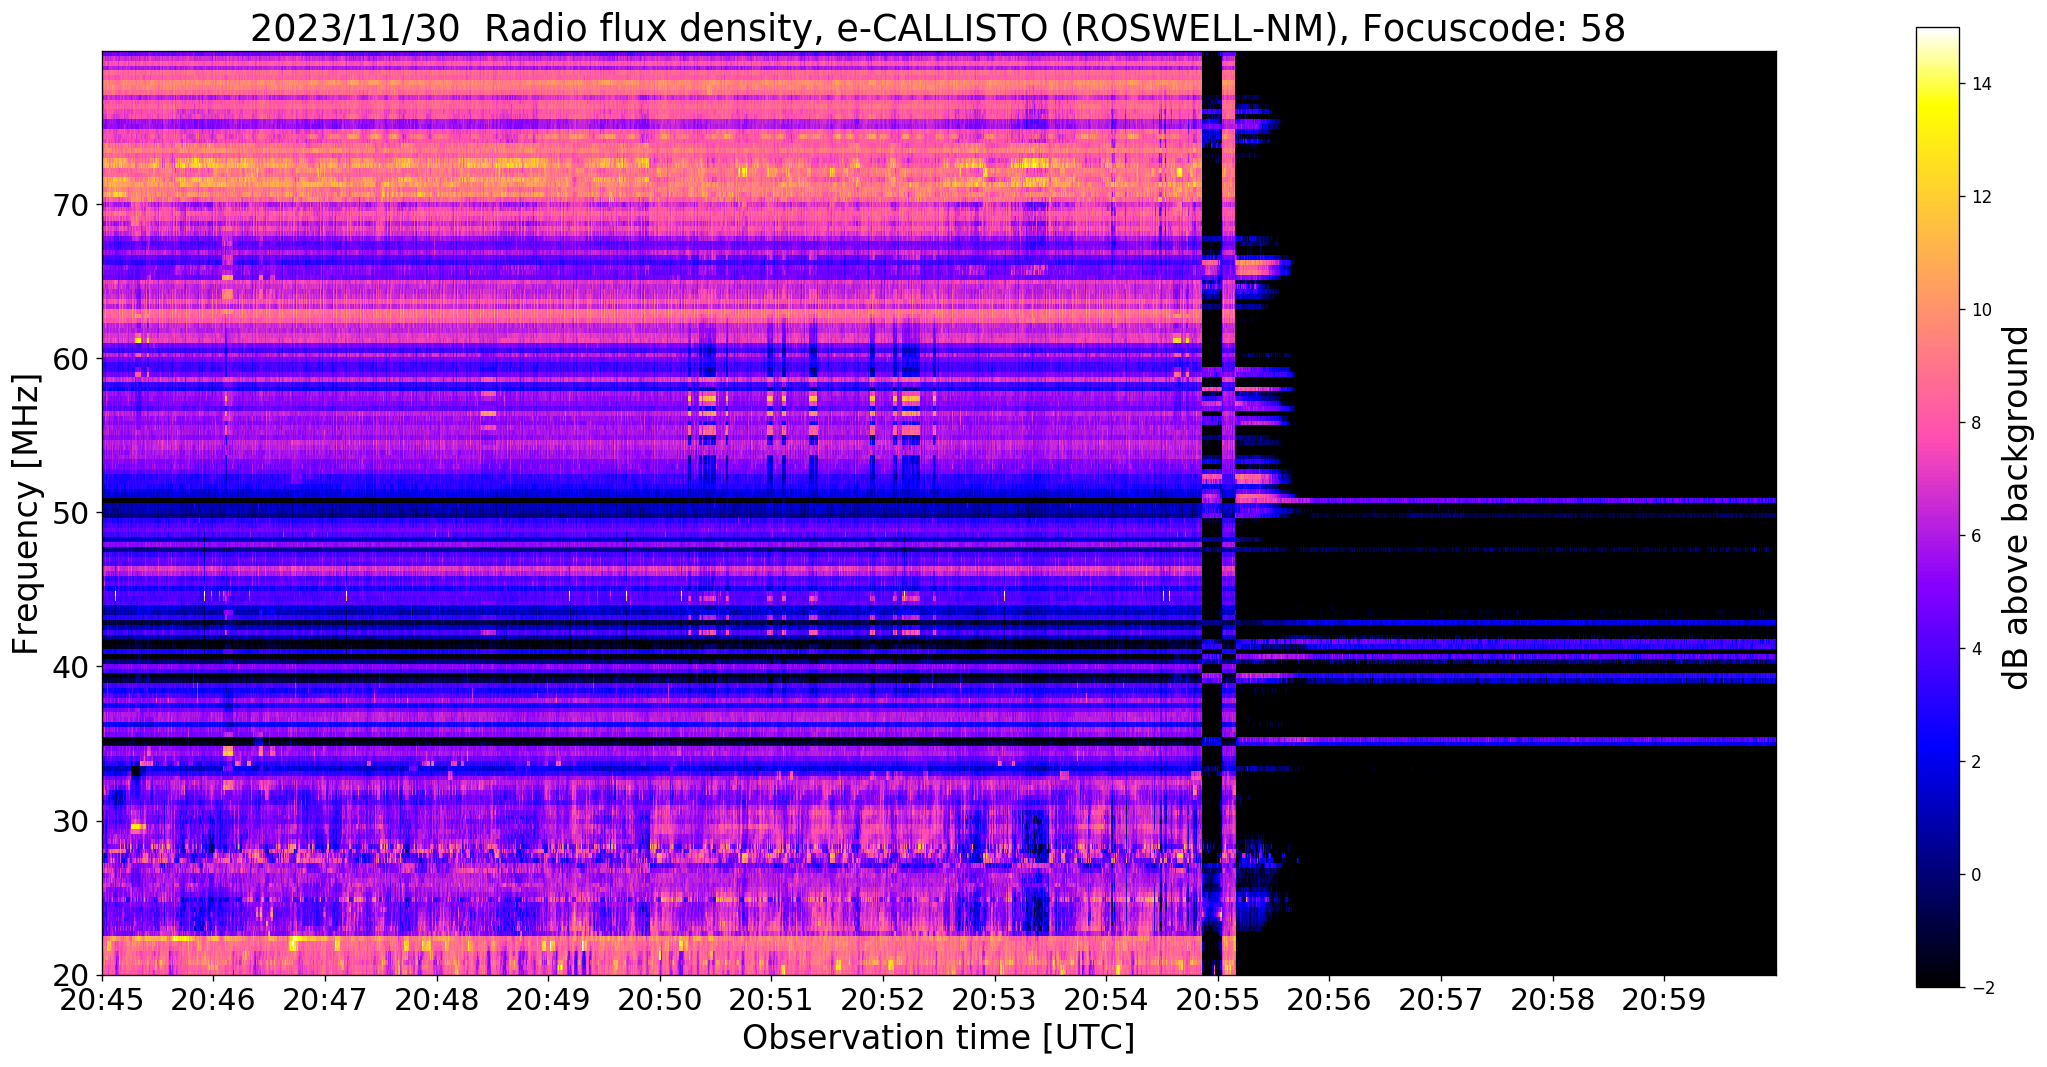Click the 20:47 time tick label
Viewport: 2047px width, 1067px height.
(325, 999)
